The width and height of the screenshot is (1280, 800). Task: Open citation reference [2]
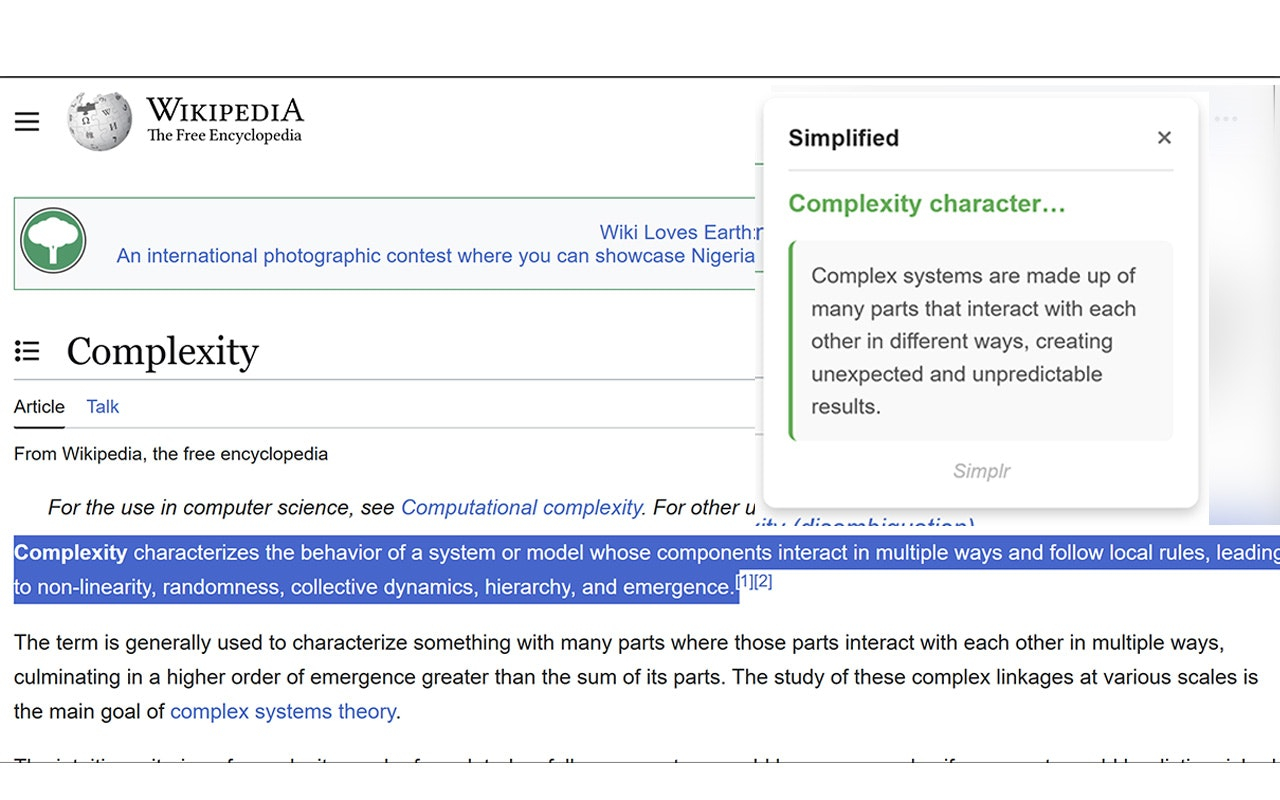763,581
